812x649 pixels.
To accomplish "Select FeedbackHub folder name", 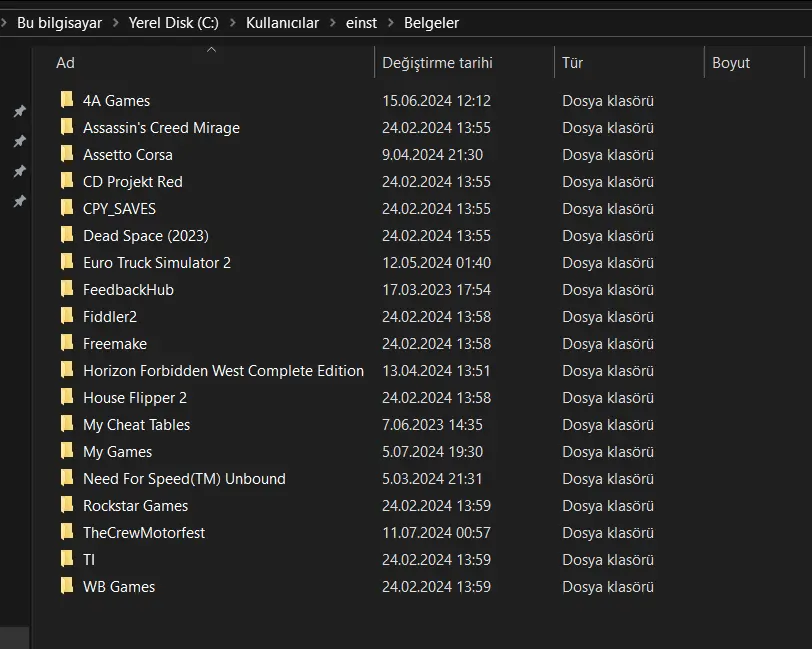I will tap(128, 290).
